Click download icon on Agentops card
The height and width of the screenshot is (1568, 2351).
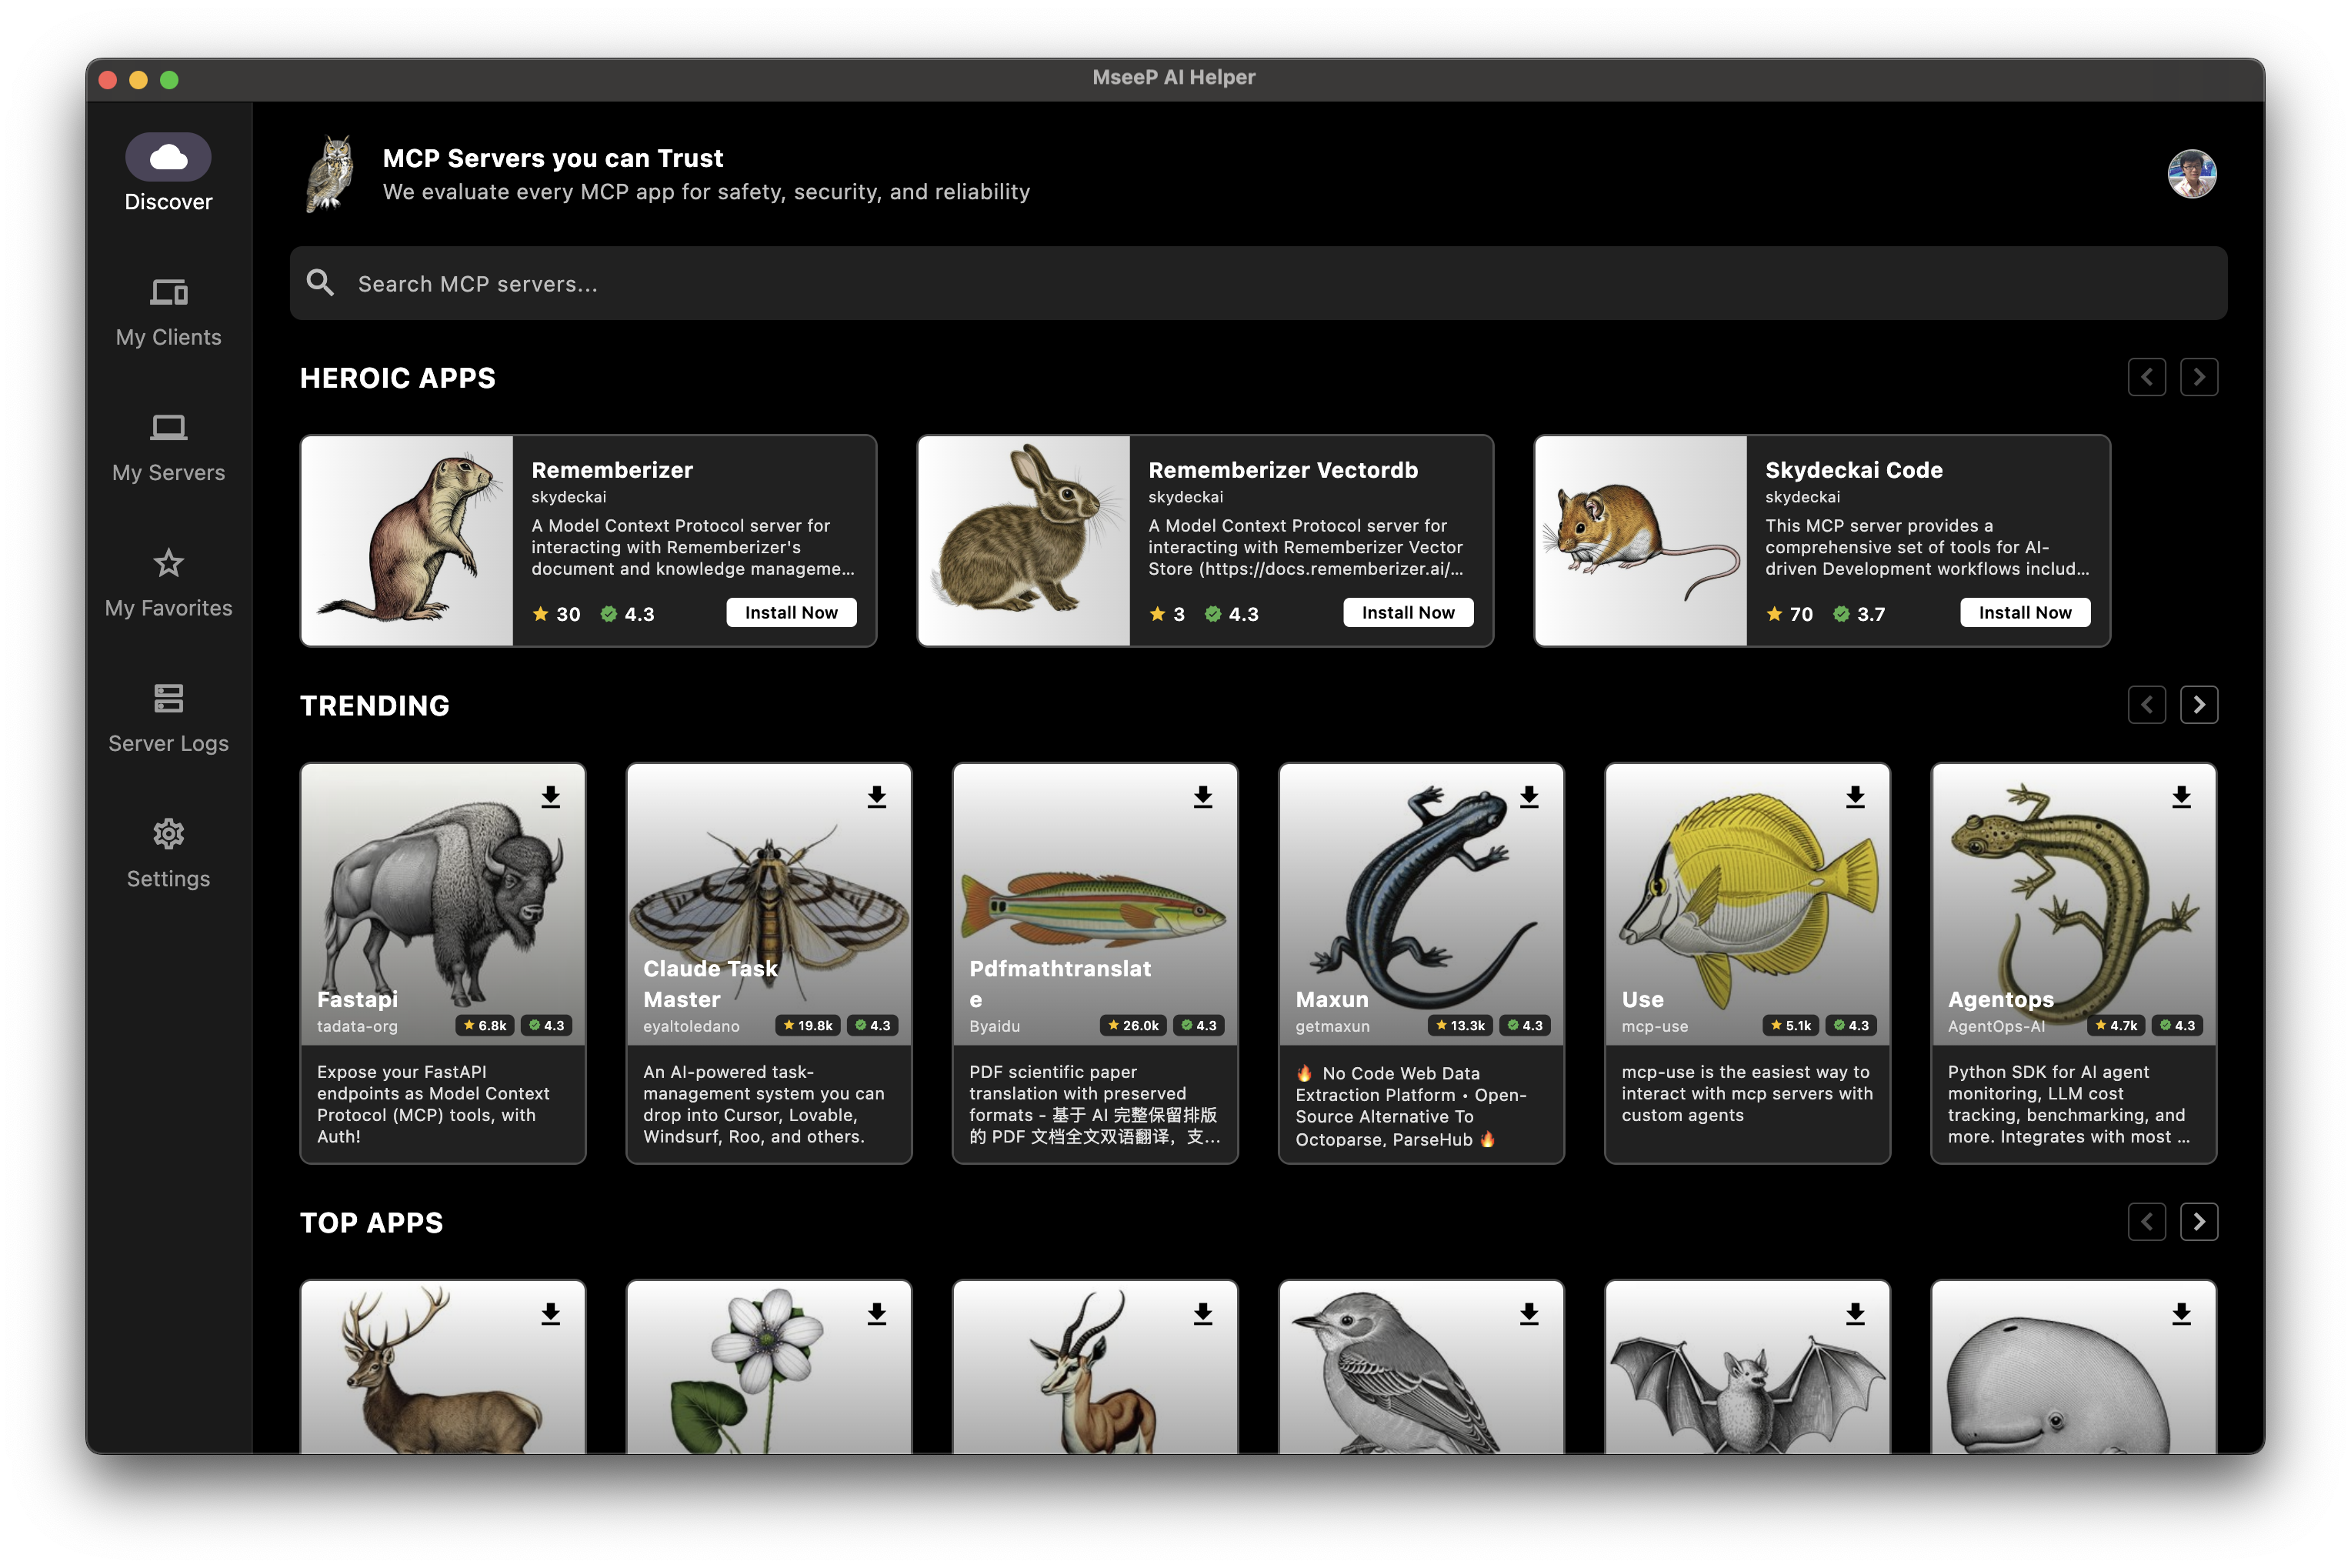click(2180, 797)
